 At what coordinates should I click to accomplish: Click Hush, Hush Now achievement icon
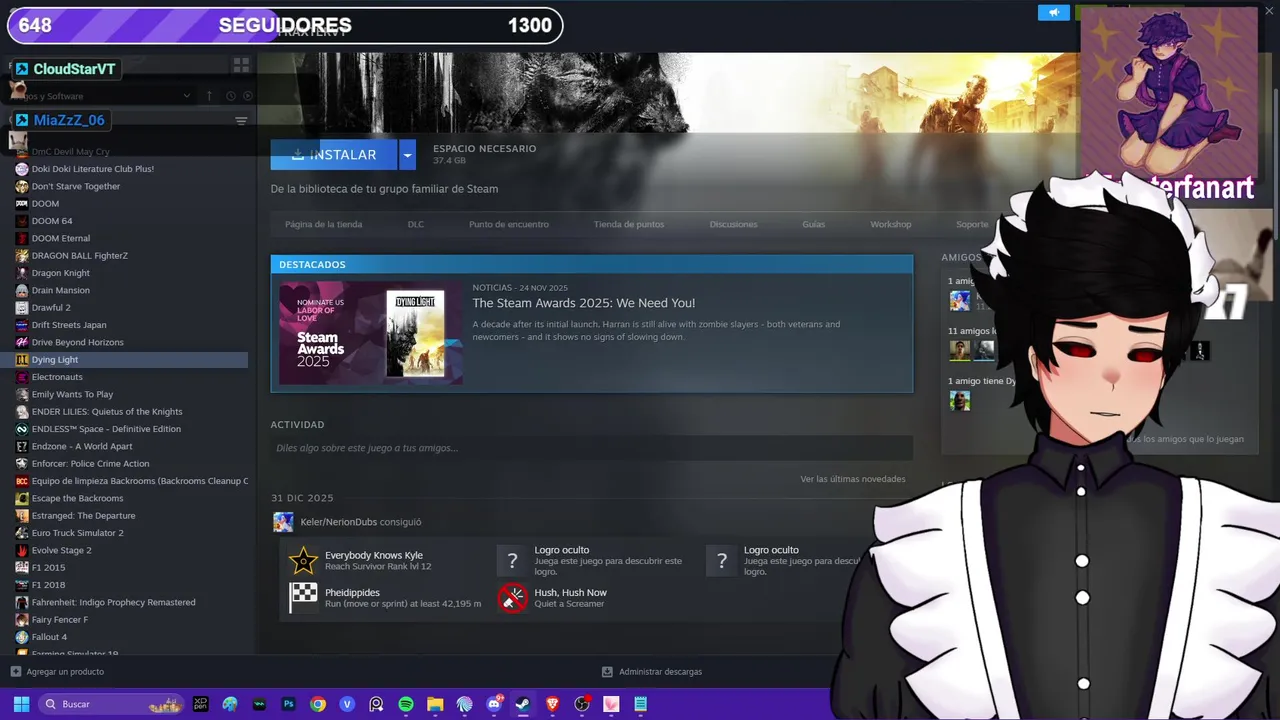[513, 597]
